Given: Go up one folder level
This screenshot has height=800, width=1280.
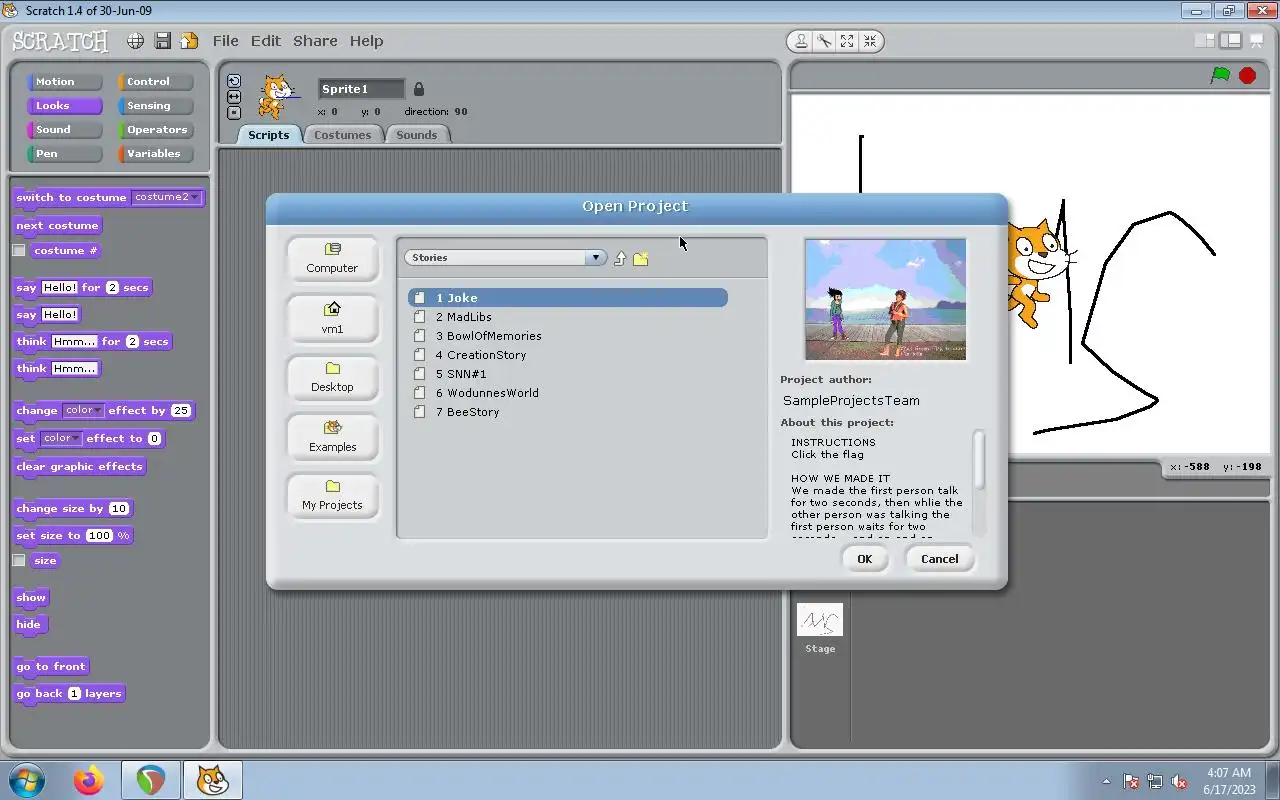Looking at the screenshot, I should [620, 258].
